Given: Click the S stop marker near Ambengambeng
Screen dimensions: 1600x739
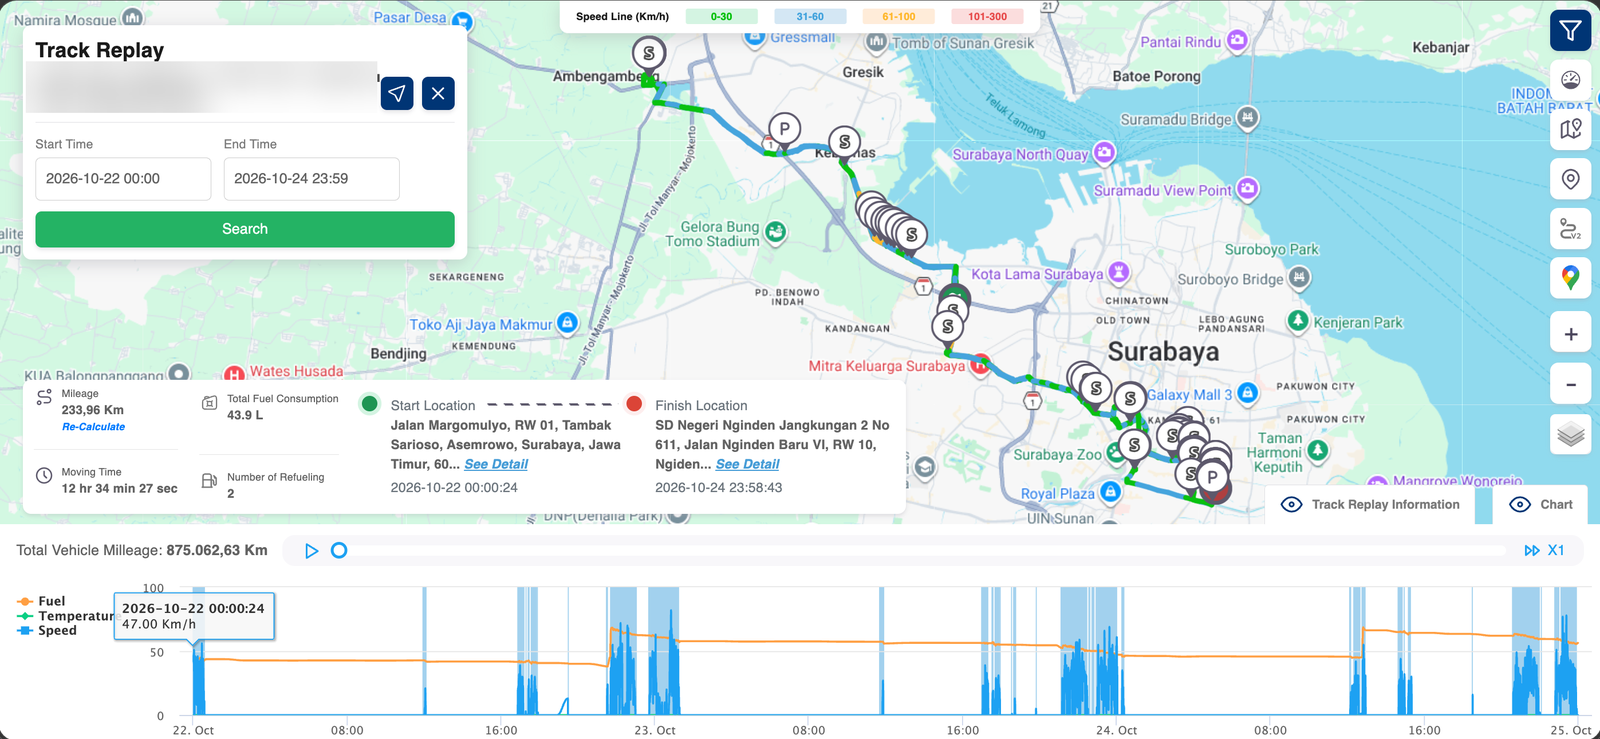Looking at the screenshot, I should (x=649, y=53).
